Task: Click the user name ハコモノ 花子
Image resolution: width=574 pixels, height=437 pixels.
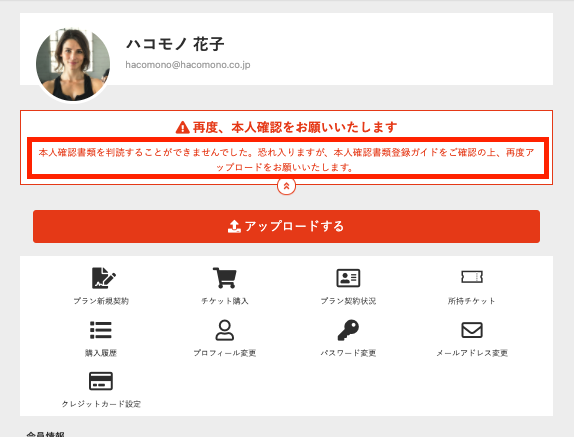Action: (x=175, y=44)
